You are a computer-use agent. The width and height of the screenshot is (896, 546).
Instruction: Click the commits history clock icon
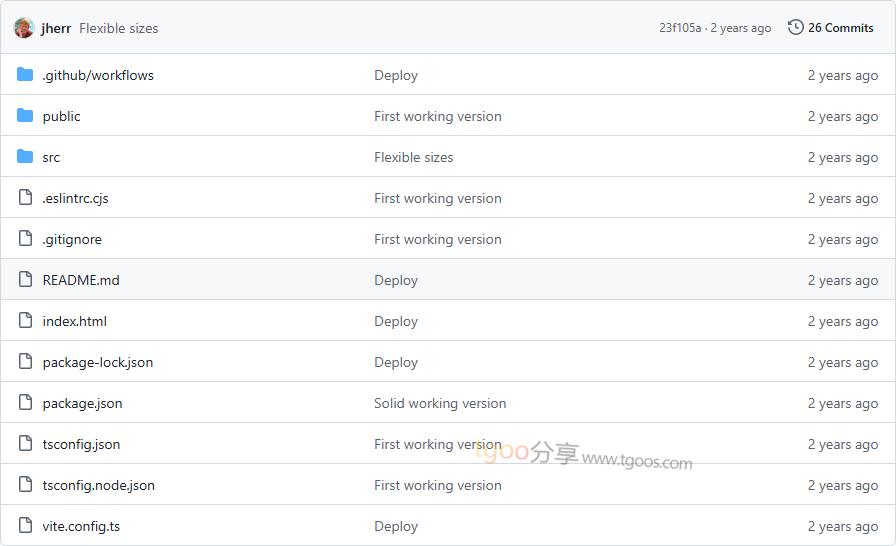point(795,28)
